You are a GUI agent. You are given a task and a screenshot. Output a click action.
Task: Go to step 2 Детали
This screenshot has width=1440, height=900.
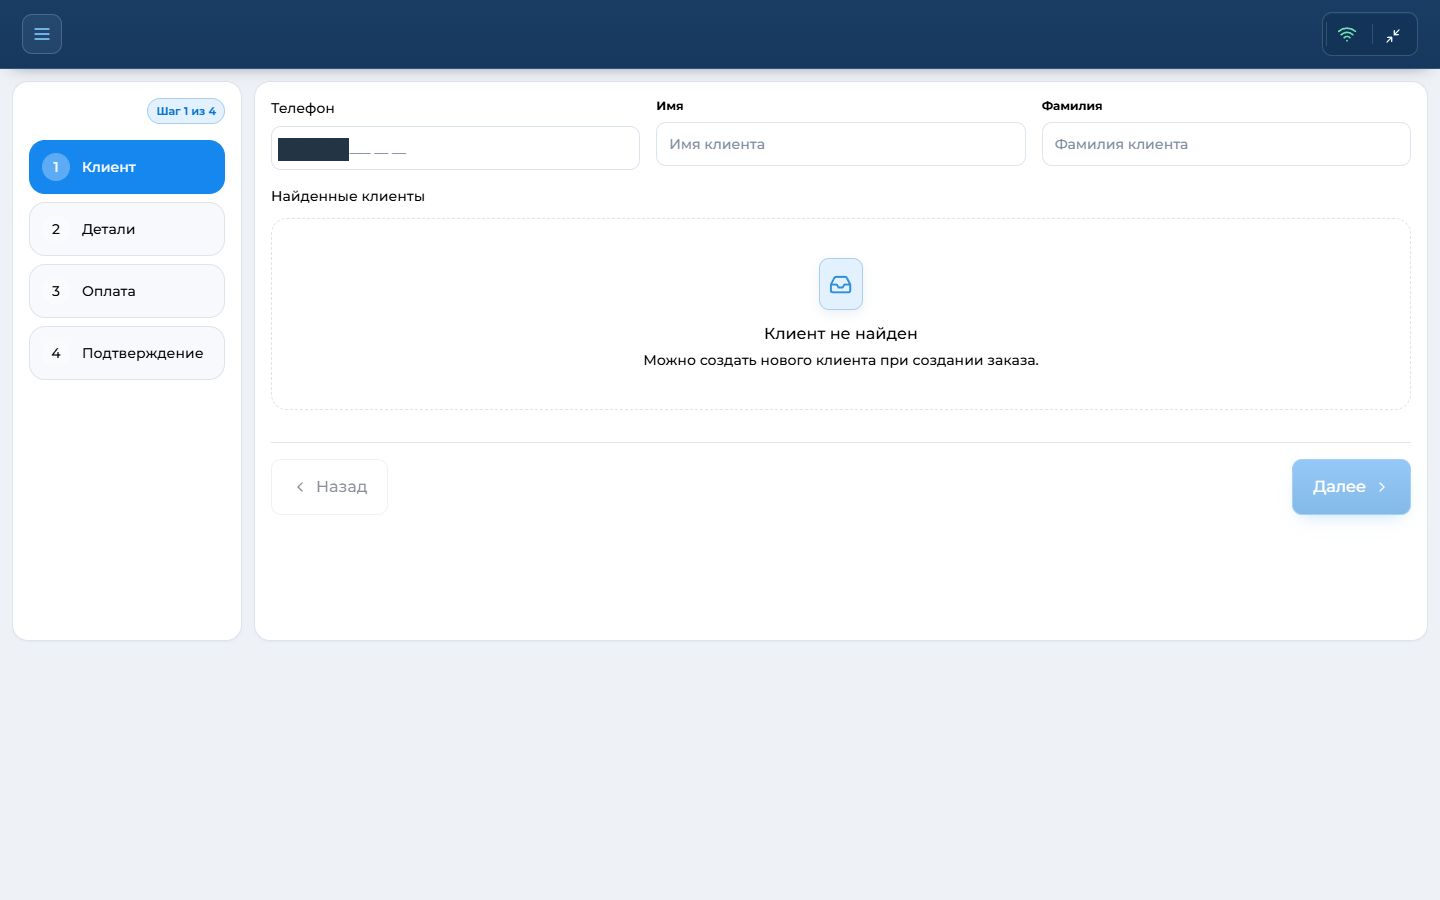pos(127,229)
